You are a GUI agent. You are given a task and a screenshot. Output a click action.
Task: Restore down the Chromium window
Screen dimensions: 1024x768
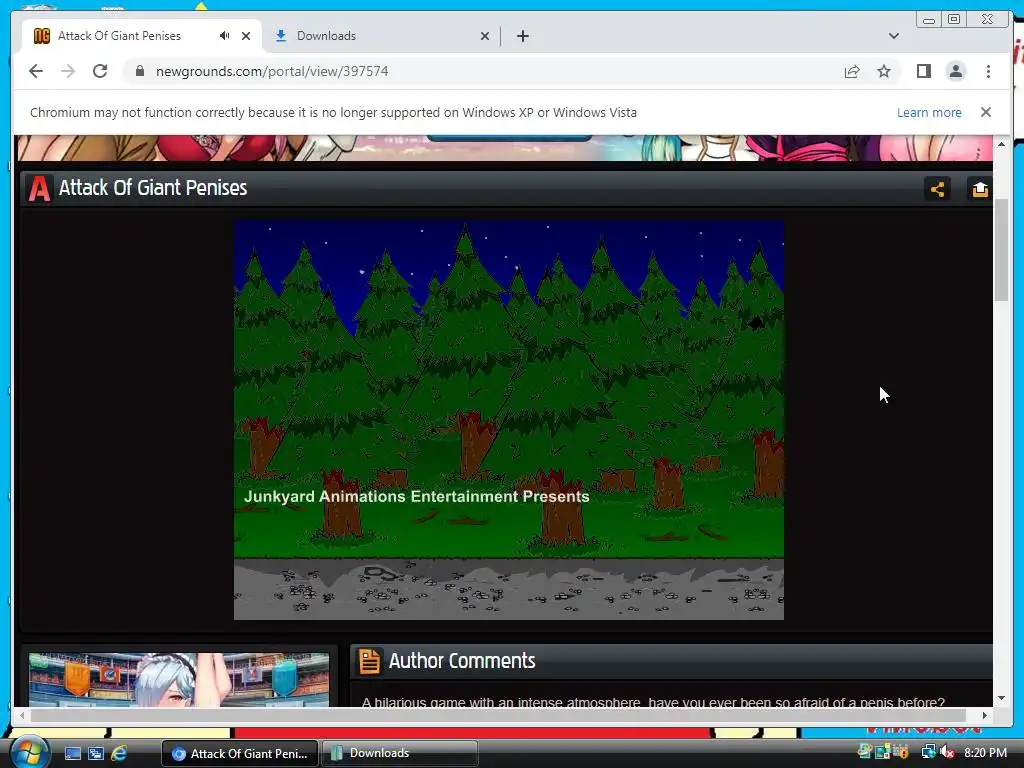pos(953,20)
